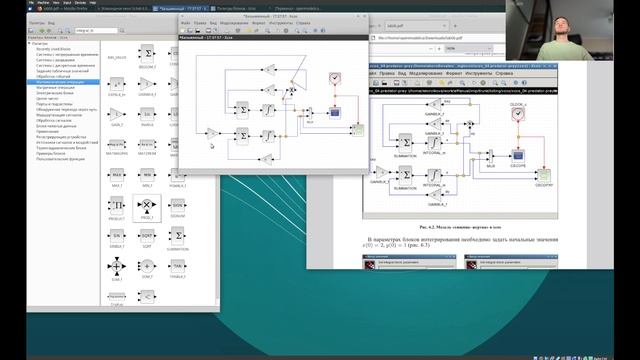Click the blue scope block in Xcos diagram
The width and height of the screenshot is (640, 360).
[x=335, y=112]
